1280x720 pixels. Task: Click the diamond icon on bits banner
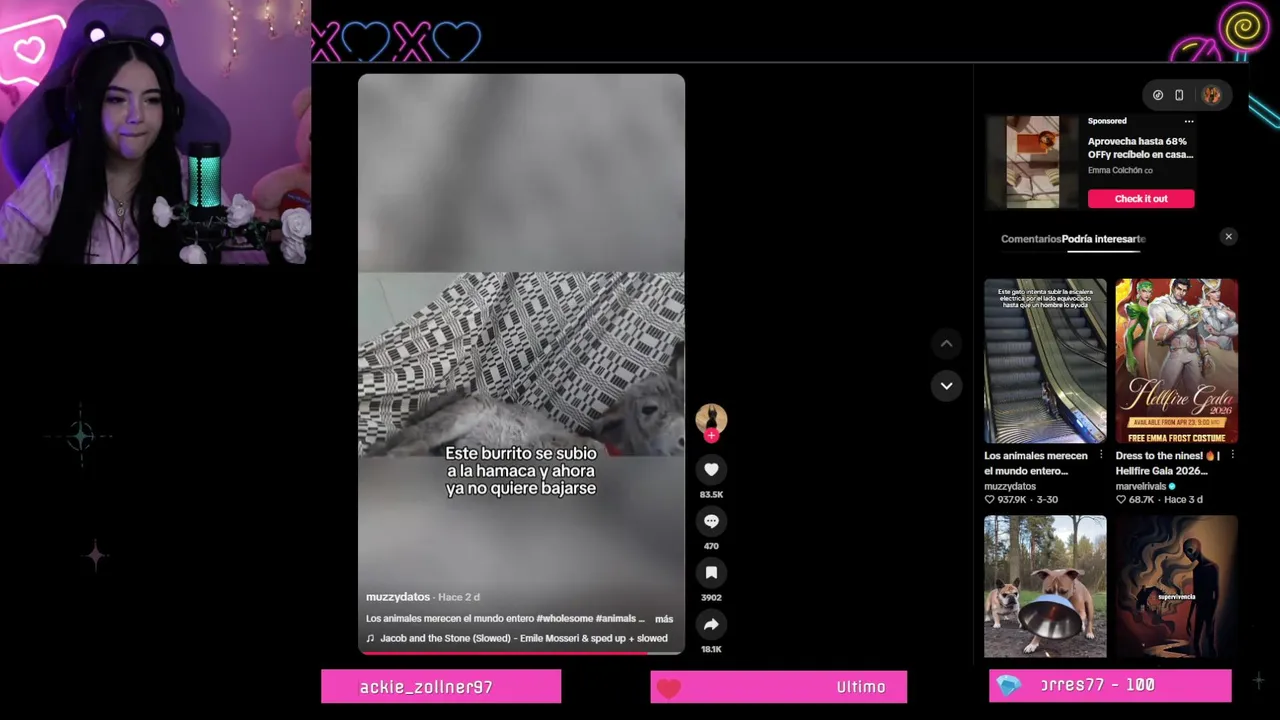click(x=1009, y=685)
